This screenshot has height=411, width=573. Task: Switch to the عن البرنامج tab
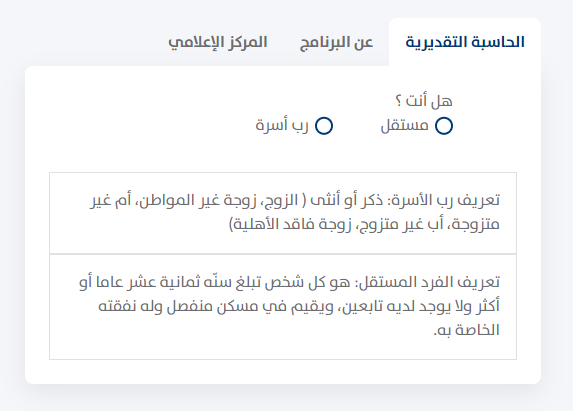(336, 42)
